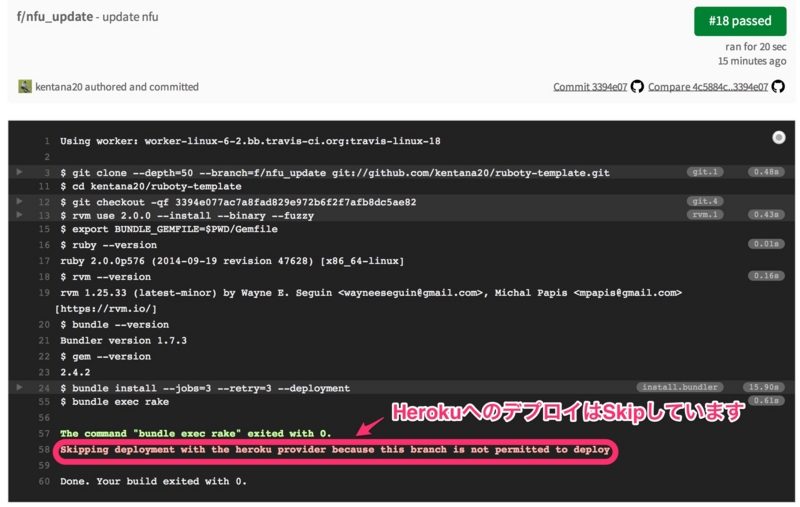Click log line '$ bundle --version'
This screenshot has height=507, width=800.
tap(114, 325)
